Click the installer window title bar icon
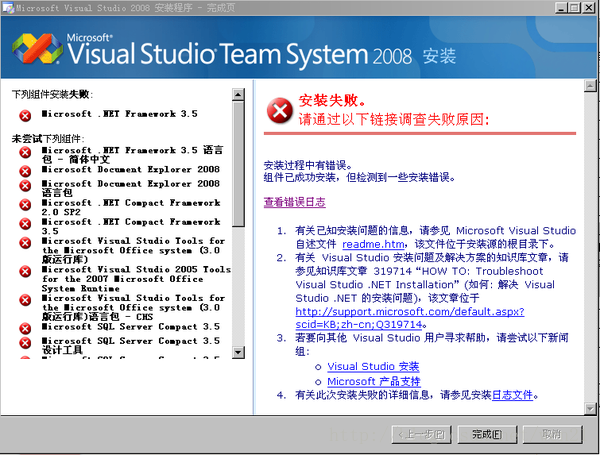The height and width of the screenshot is (455, 600). (8, 8)
